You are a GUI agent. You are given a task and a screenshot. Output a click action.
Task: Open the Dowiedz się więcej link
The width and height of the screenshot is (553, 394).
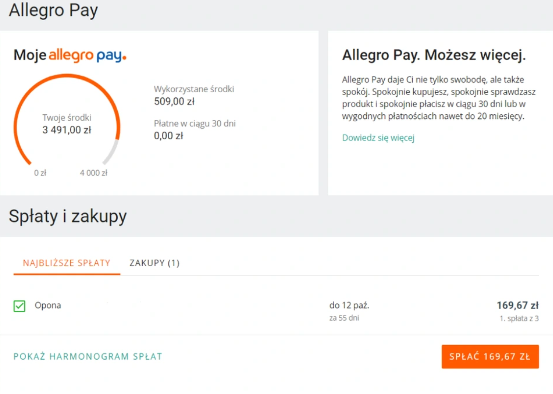pyautogui.click(x=378, y=138)
